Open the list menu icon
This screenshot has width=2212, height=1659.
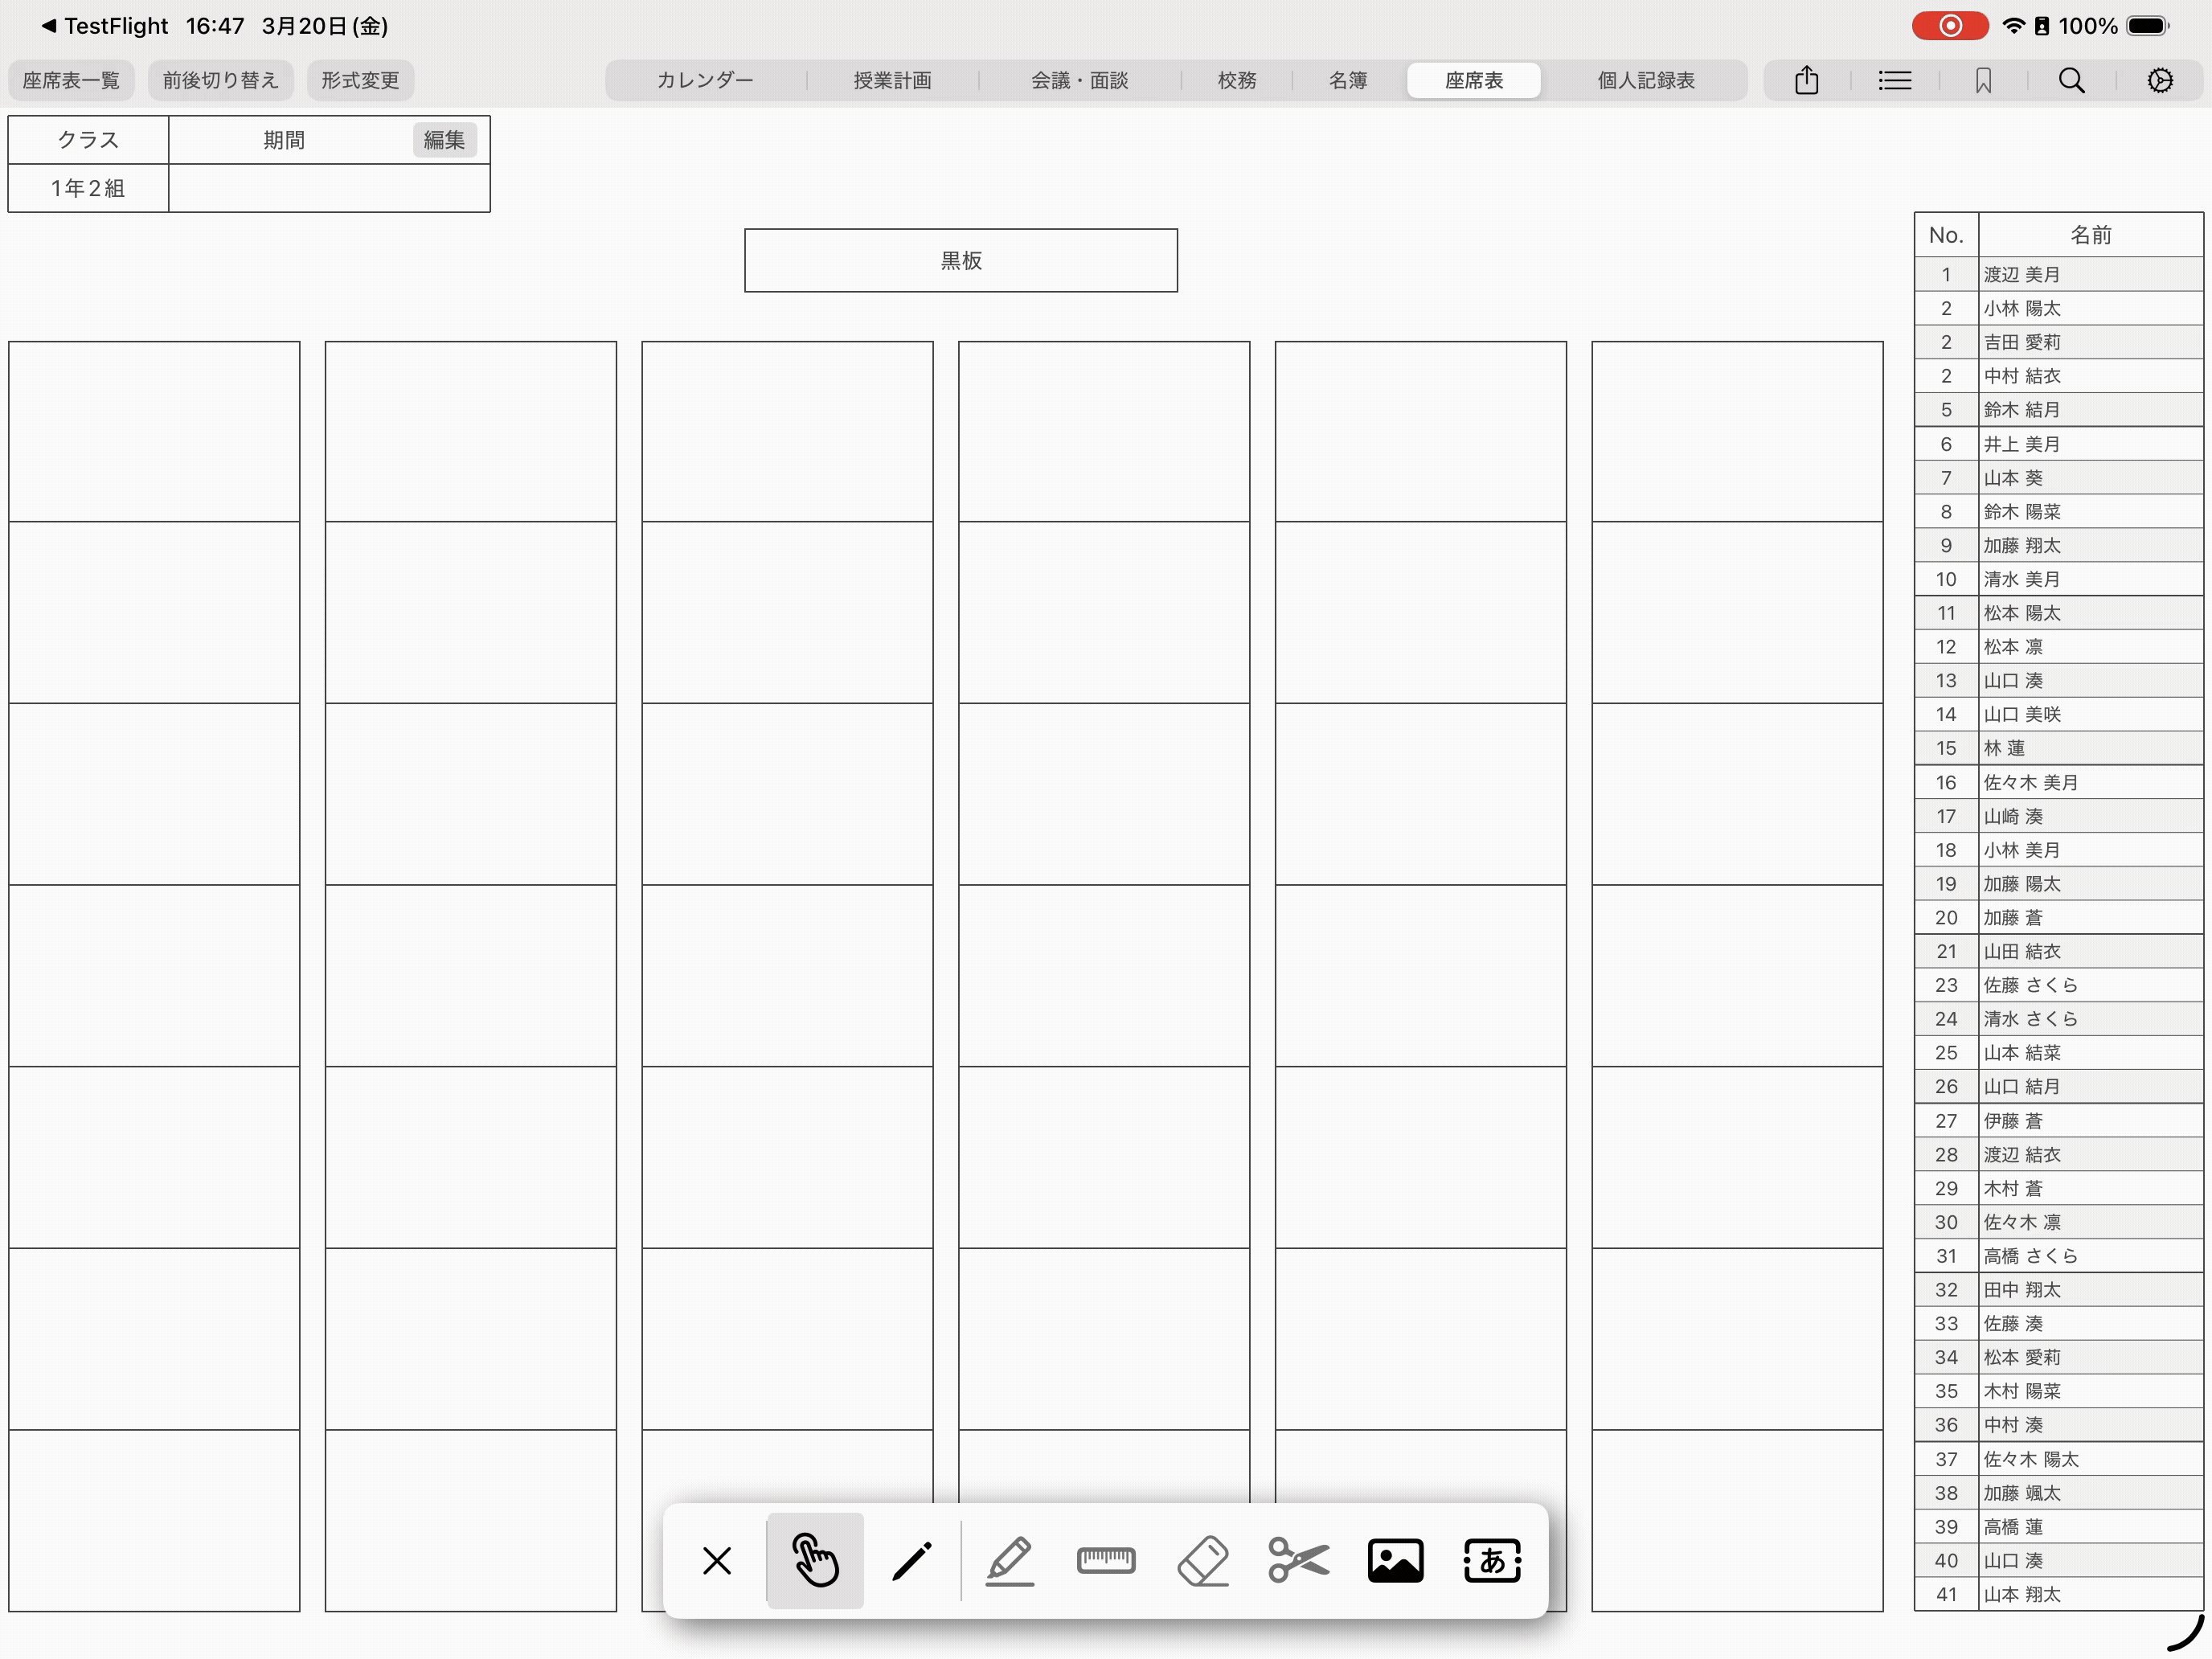pos(1894,80)
